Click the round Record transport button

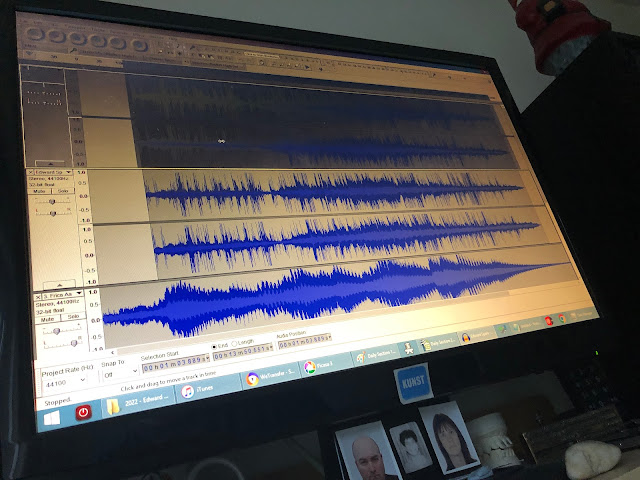click(x=139, y=45)
